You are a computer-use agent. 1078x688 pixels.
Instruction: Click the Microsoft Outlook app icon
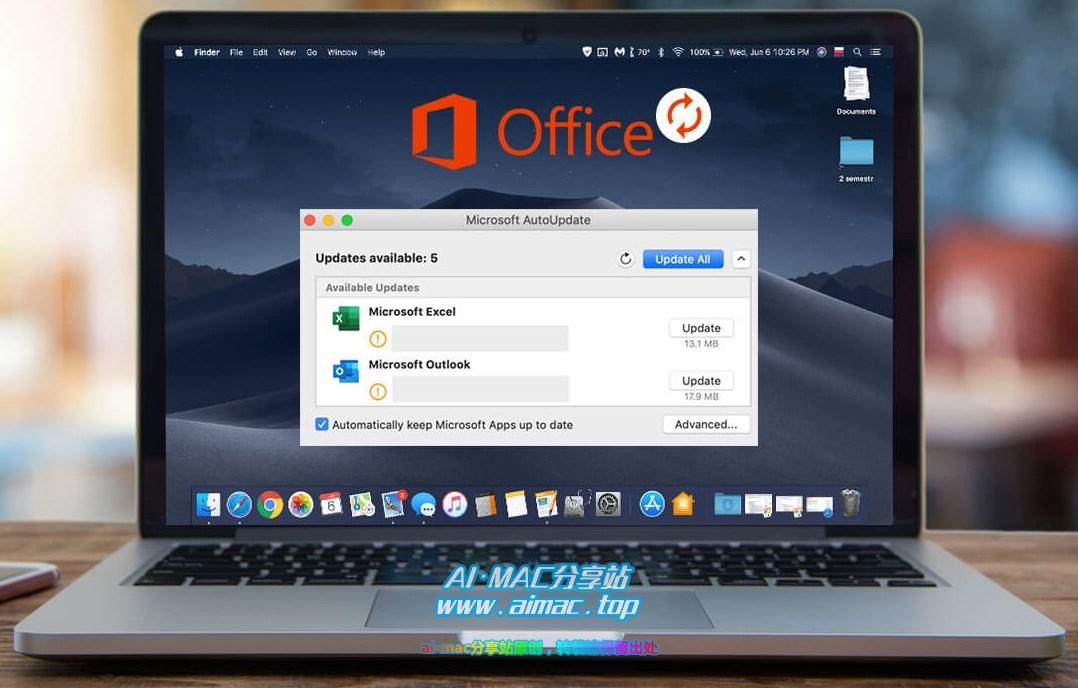346,371
